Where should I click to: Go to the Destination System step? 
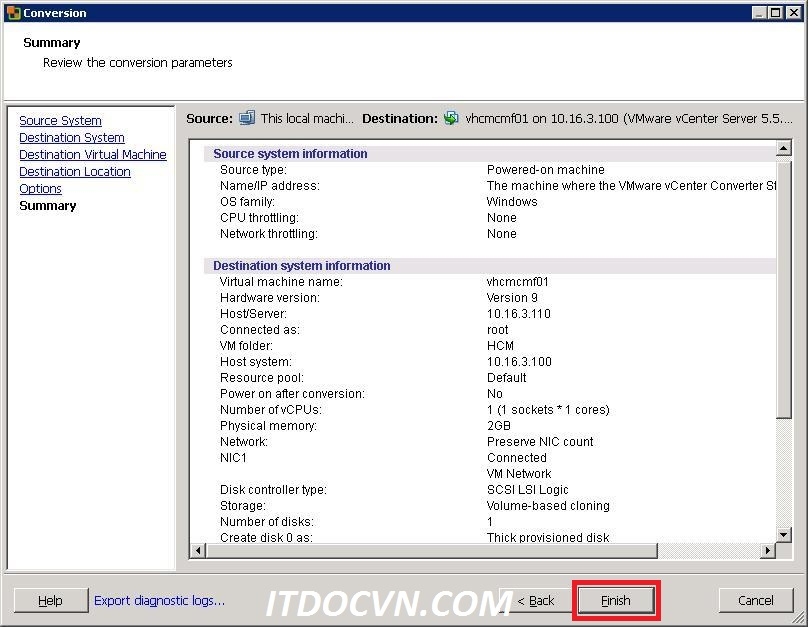point(72,138)
